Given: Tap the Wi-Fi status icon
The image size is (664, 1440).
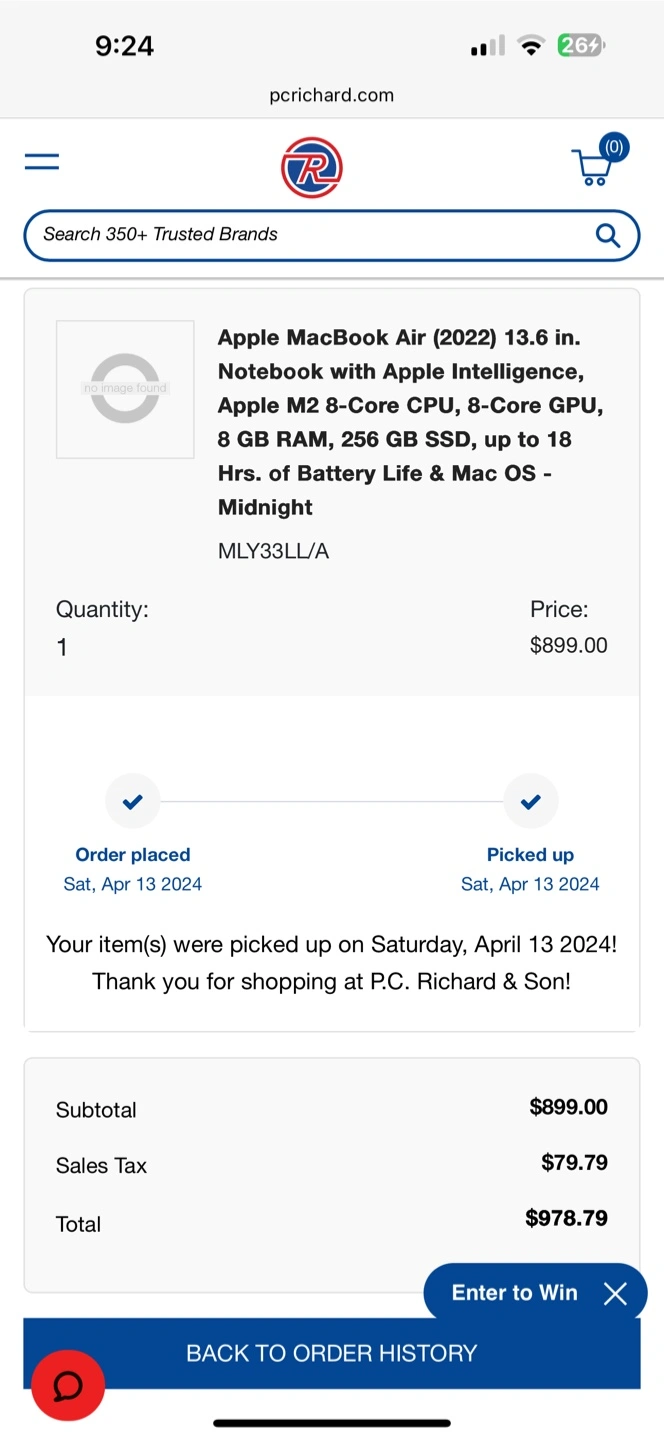Looking at the screenshot, I should tap(532, 45).
